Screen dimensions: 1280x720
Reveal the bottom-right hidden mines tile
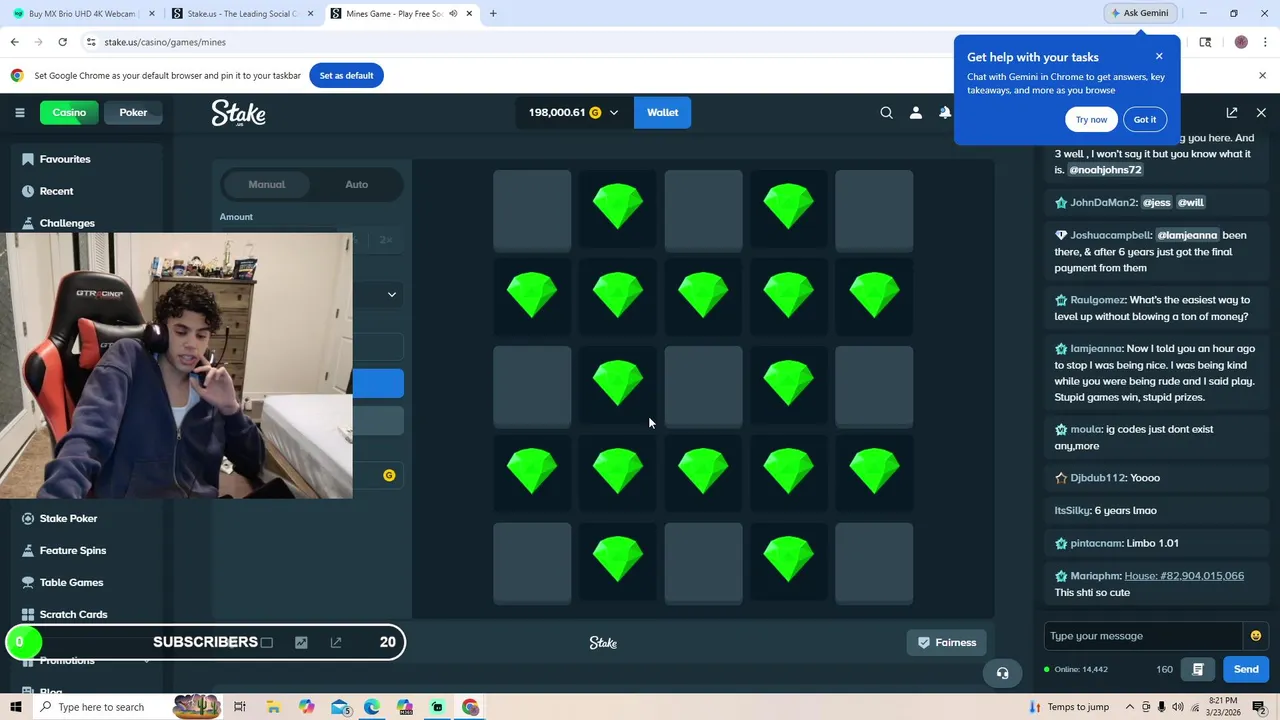pos(874,563)
